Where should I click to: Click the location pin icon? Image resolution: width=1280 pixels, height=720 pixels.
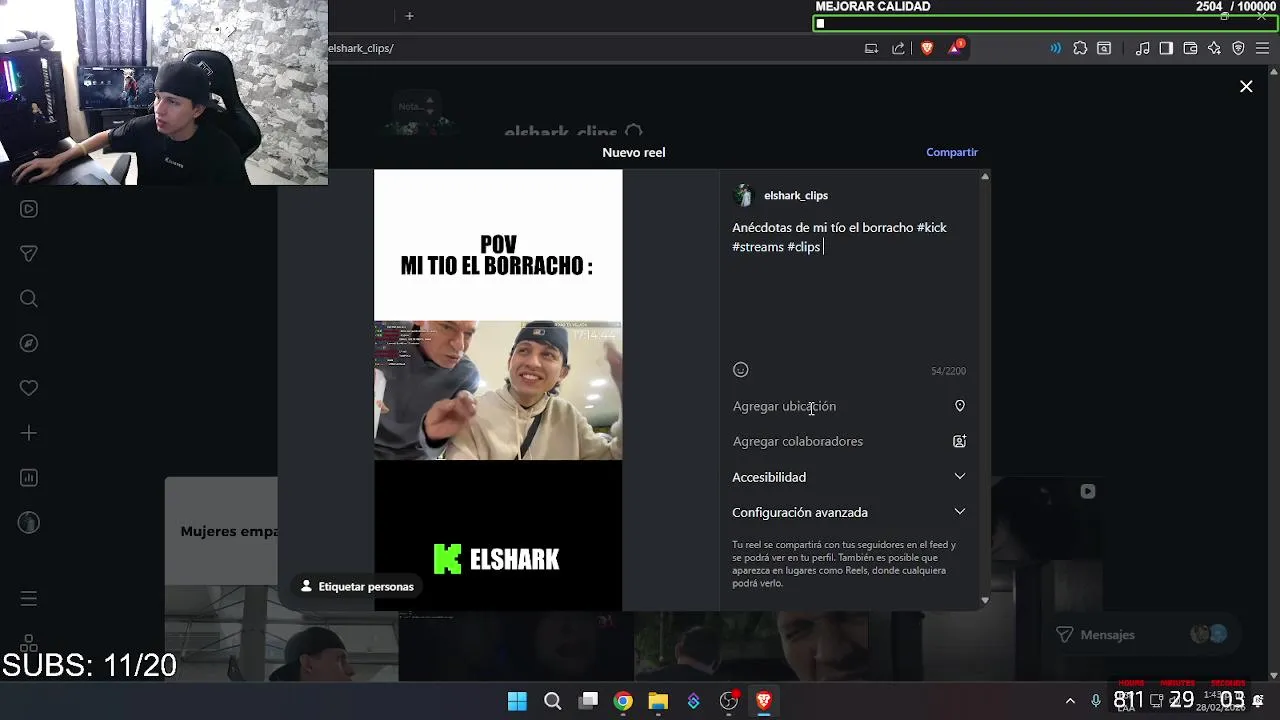960,406
